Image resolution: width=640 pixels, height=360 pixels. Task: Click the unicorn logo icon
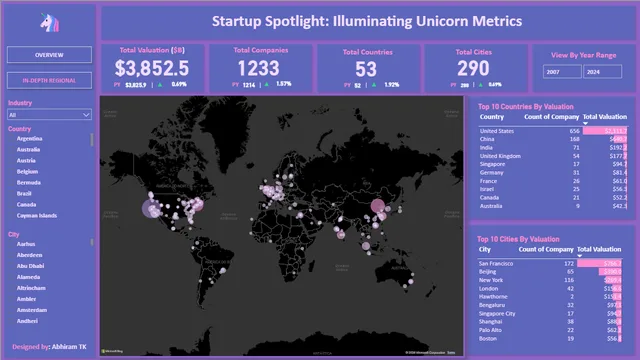tap(49, 22)
